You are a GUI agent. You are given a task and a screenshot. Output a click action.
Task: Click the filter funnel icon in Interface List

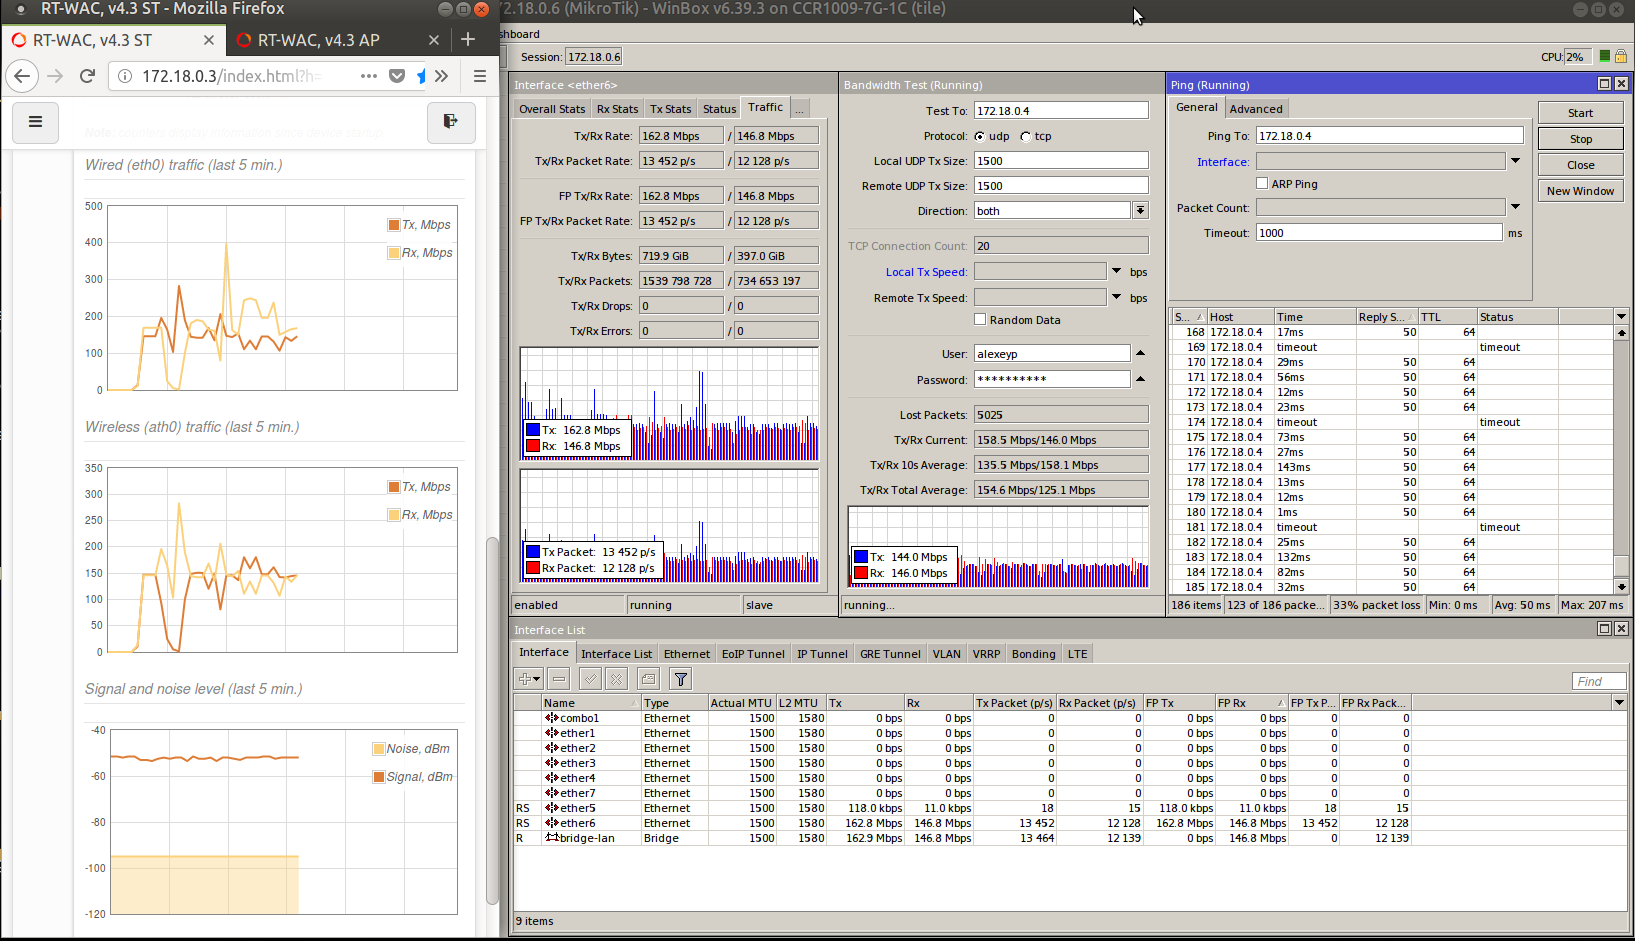(x=680, y=679)
